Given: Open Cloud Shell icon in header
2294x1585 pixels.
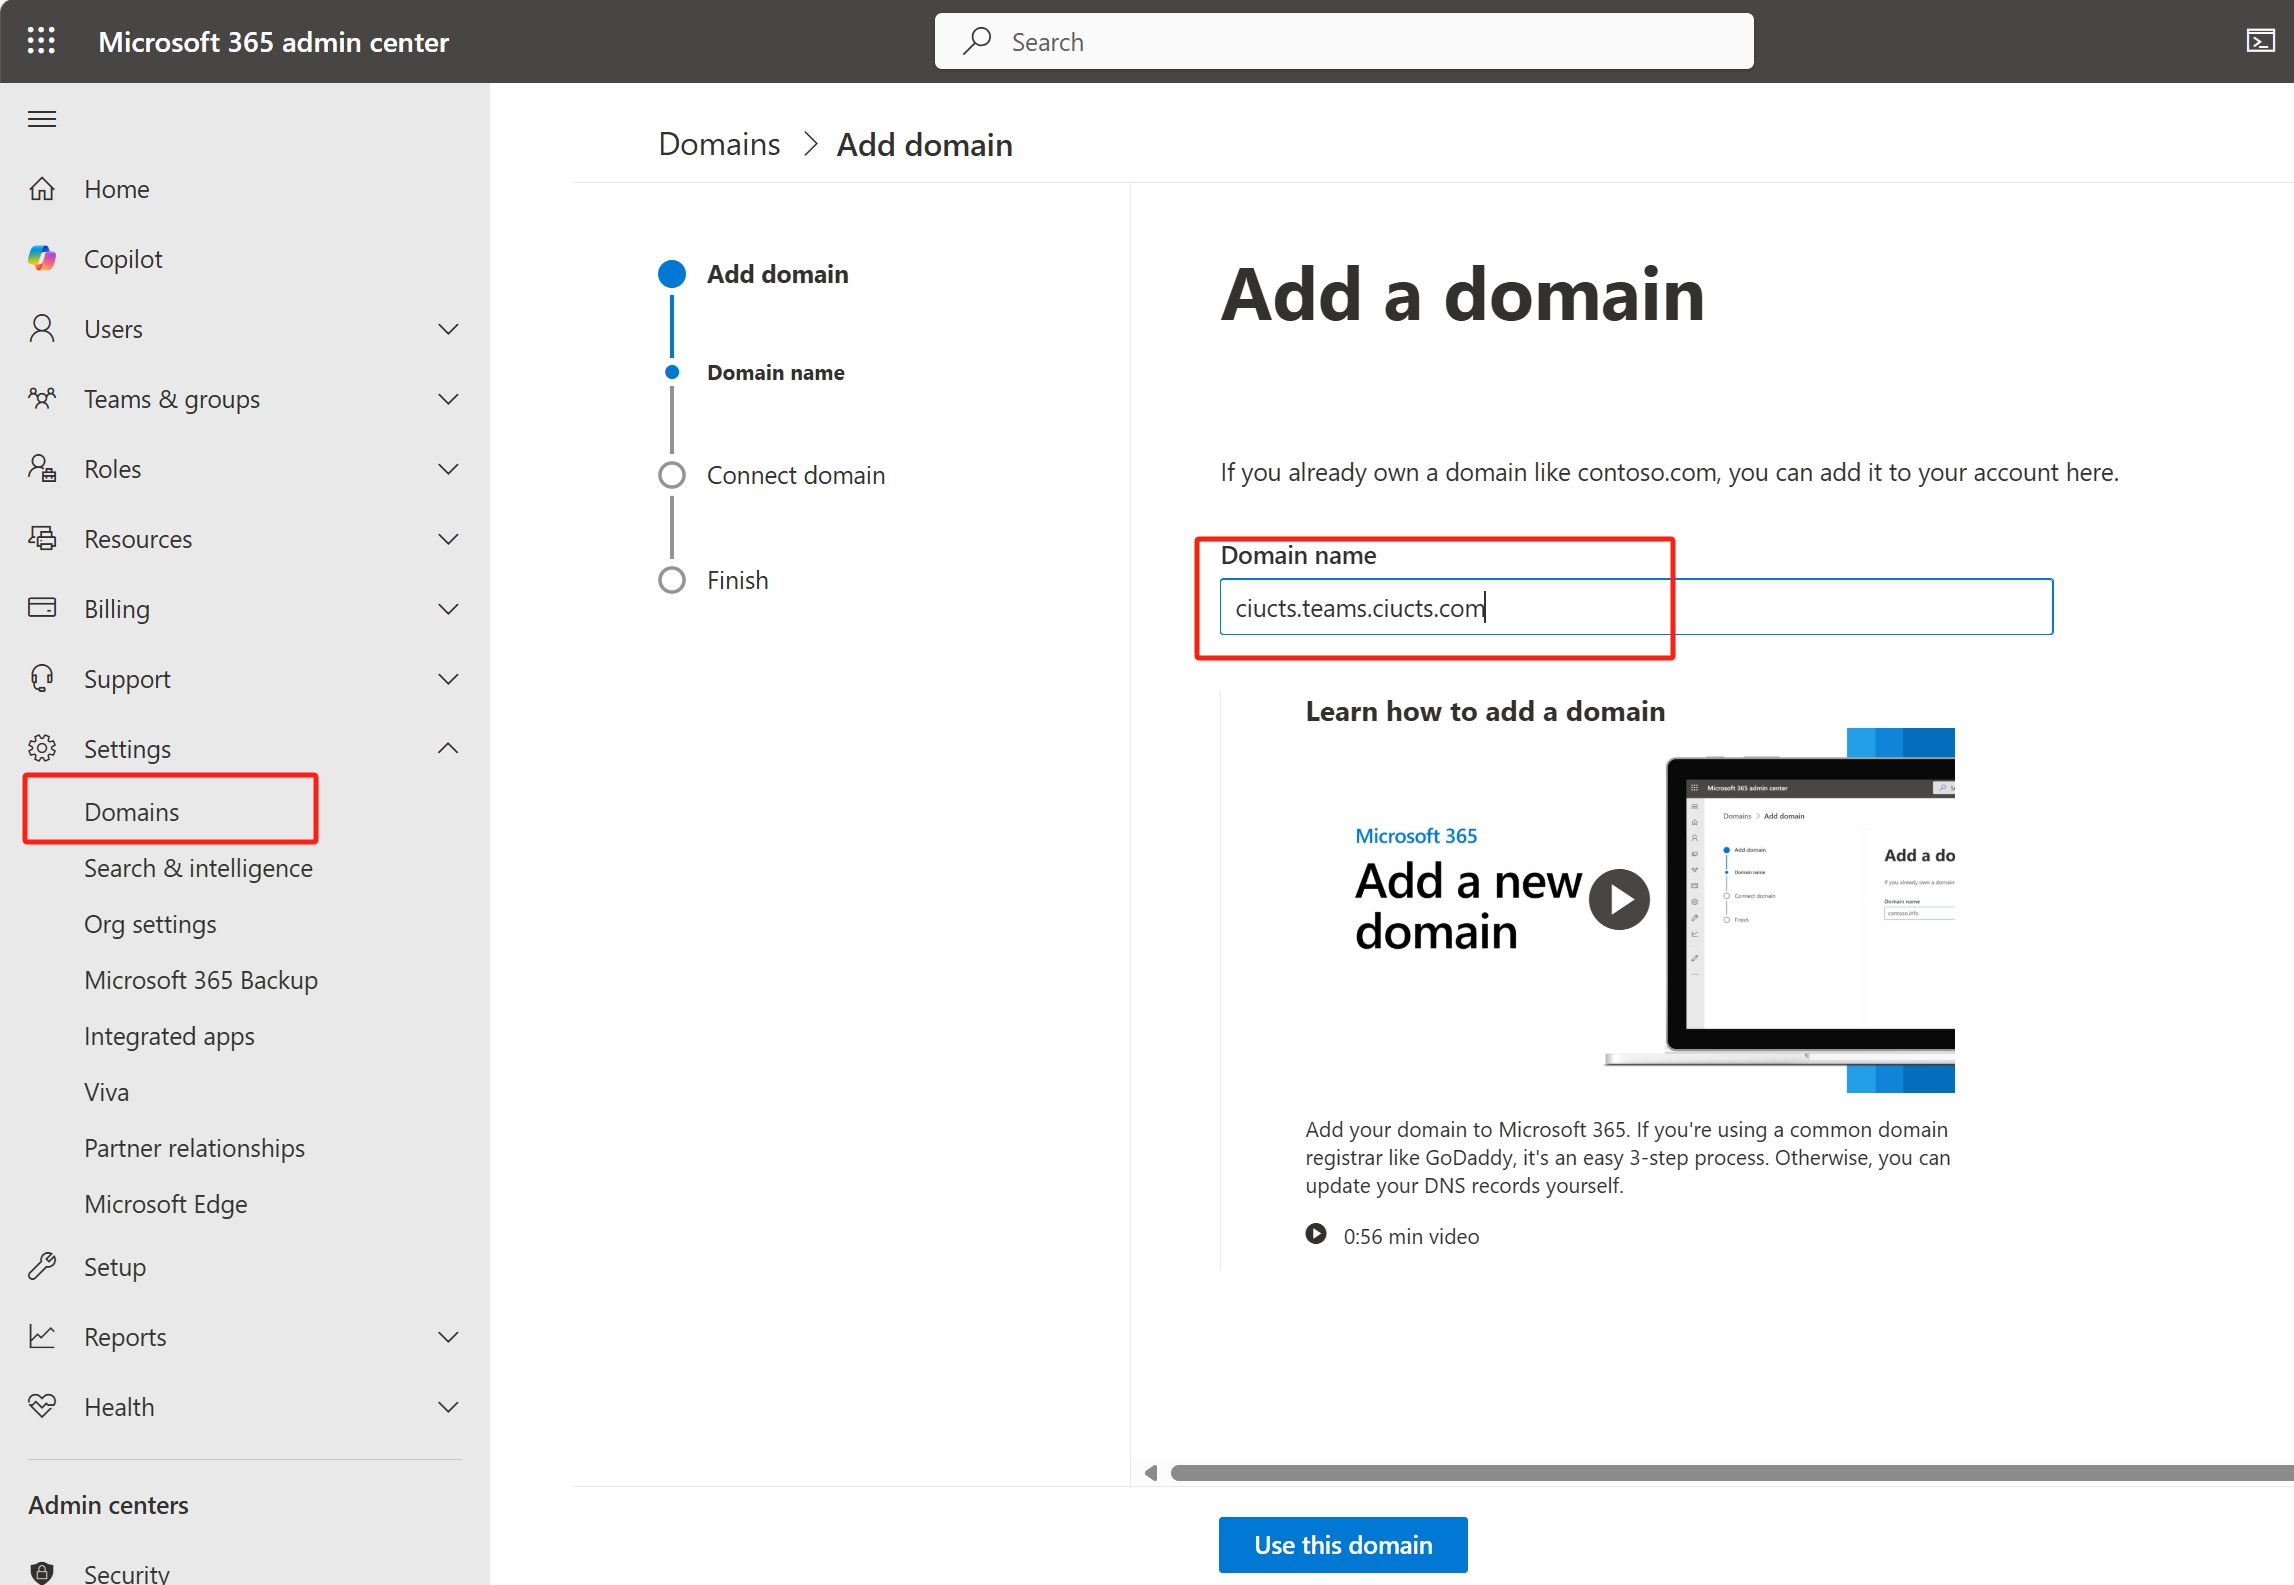Looking at the screenshot, I should (x=2260, y=41).
